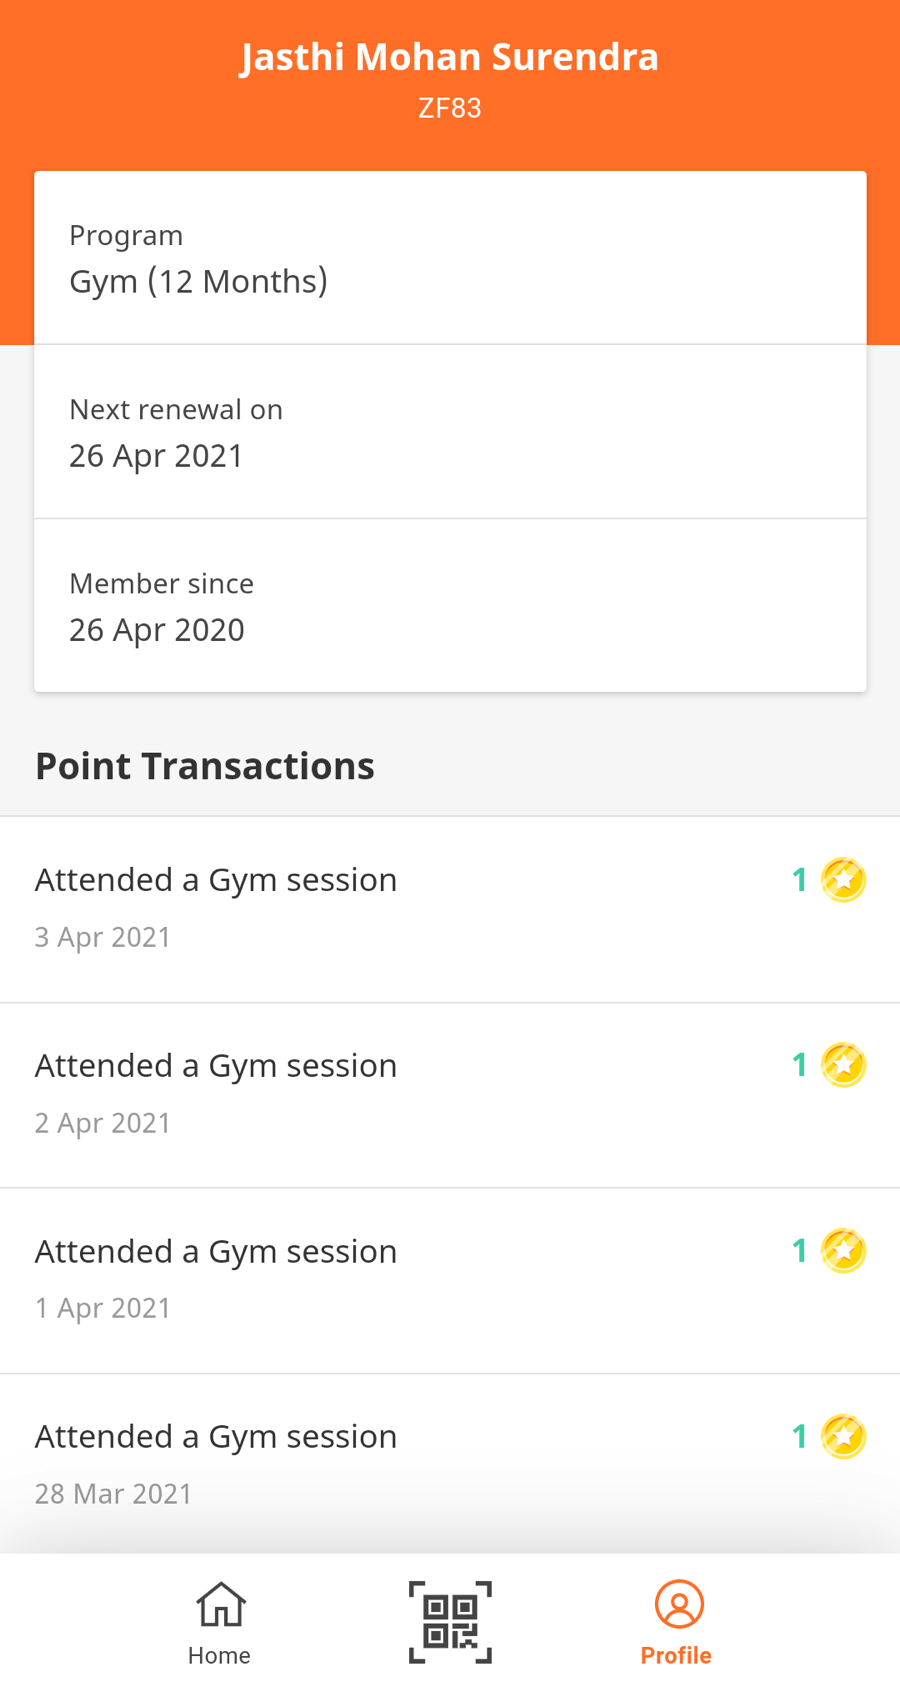Click the gold coin for 3 Apr 2021
The image size is (900, 1686).
click(843, 880)
